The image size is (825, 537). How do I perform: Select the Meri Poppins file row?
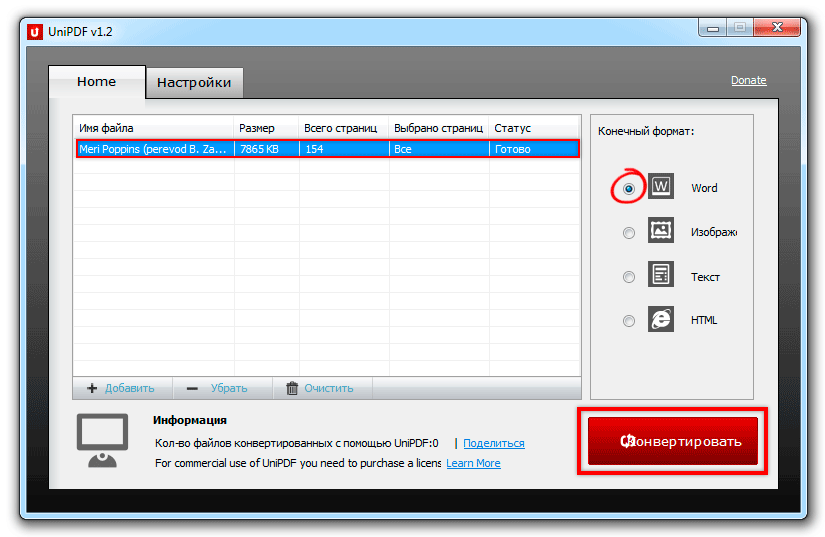point(328,149)
